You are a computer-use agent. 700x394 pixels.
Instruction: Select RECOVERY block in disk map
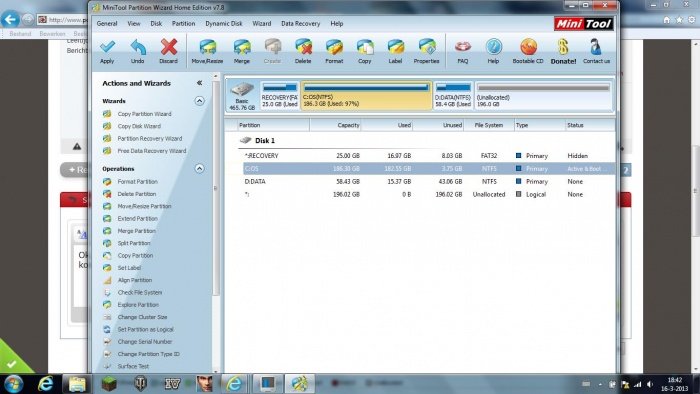(279, 95)
